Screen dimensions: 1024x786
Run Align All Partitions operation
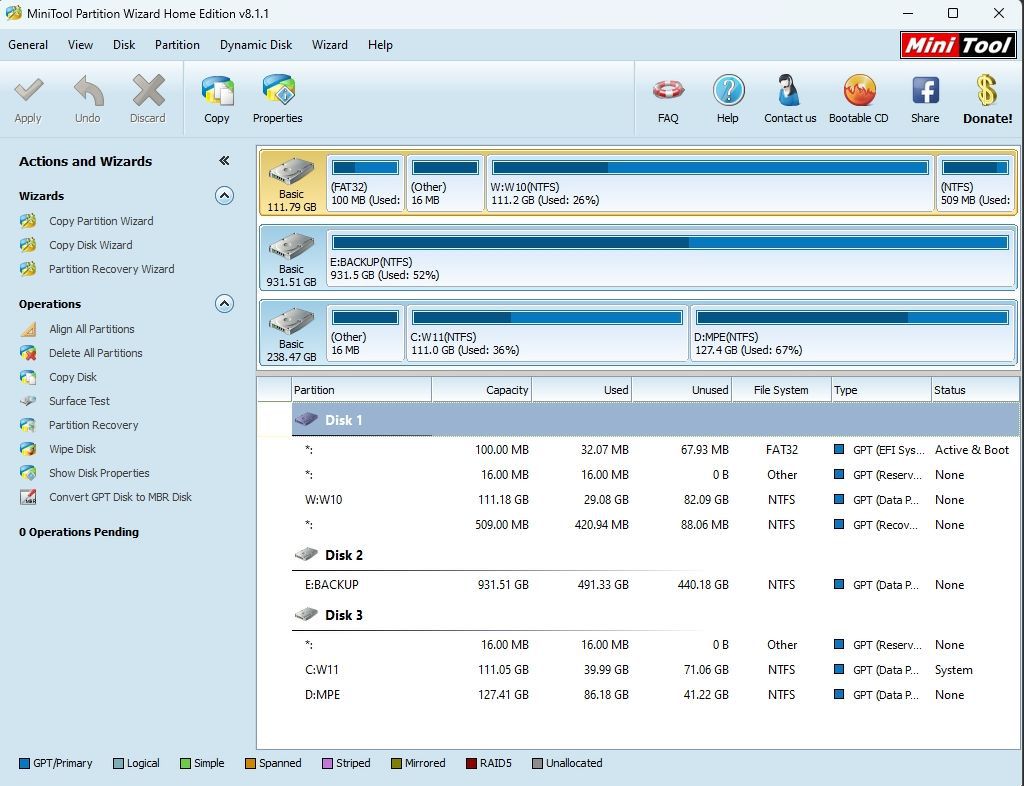(91, 329)
